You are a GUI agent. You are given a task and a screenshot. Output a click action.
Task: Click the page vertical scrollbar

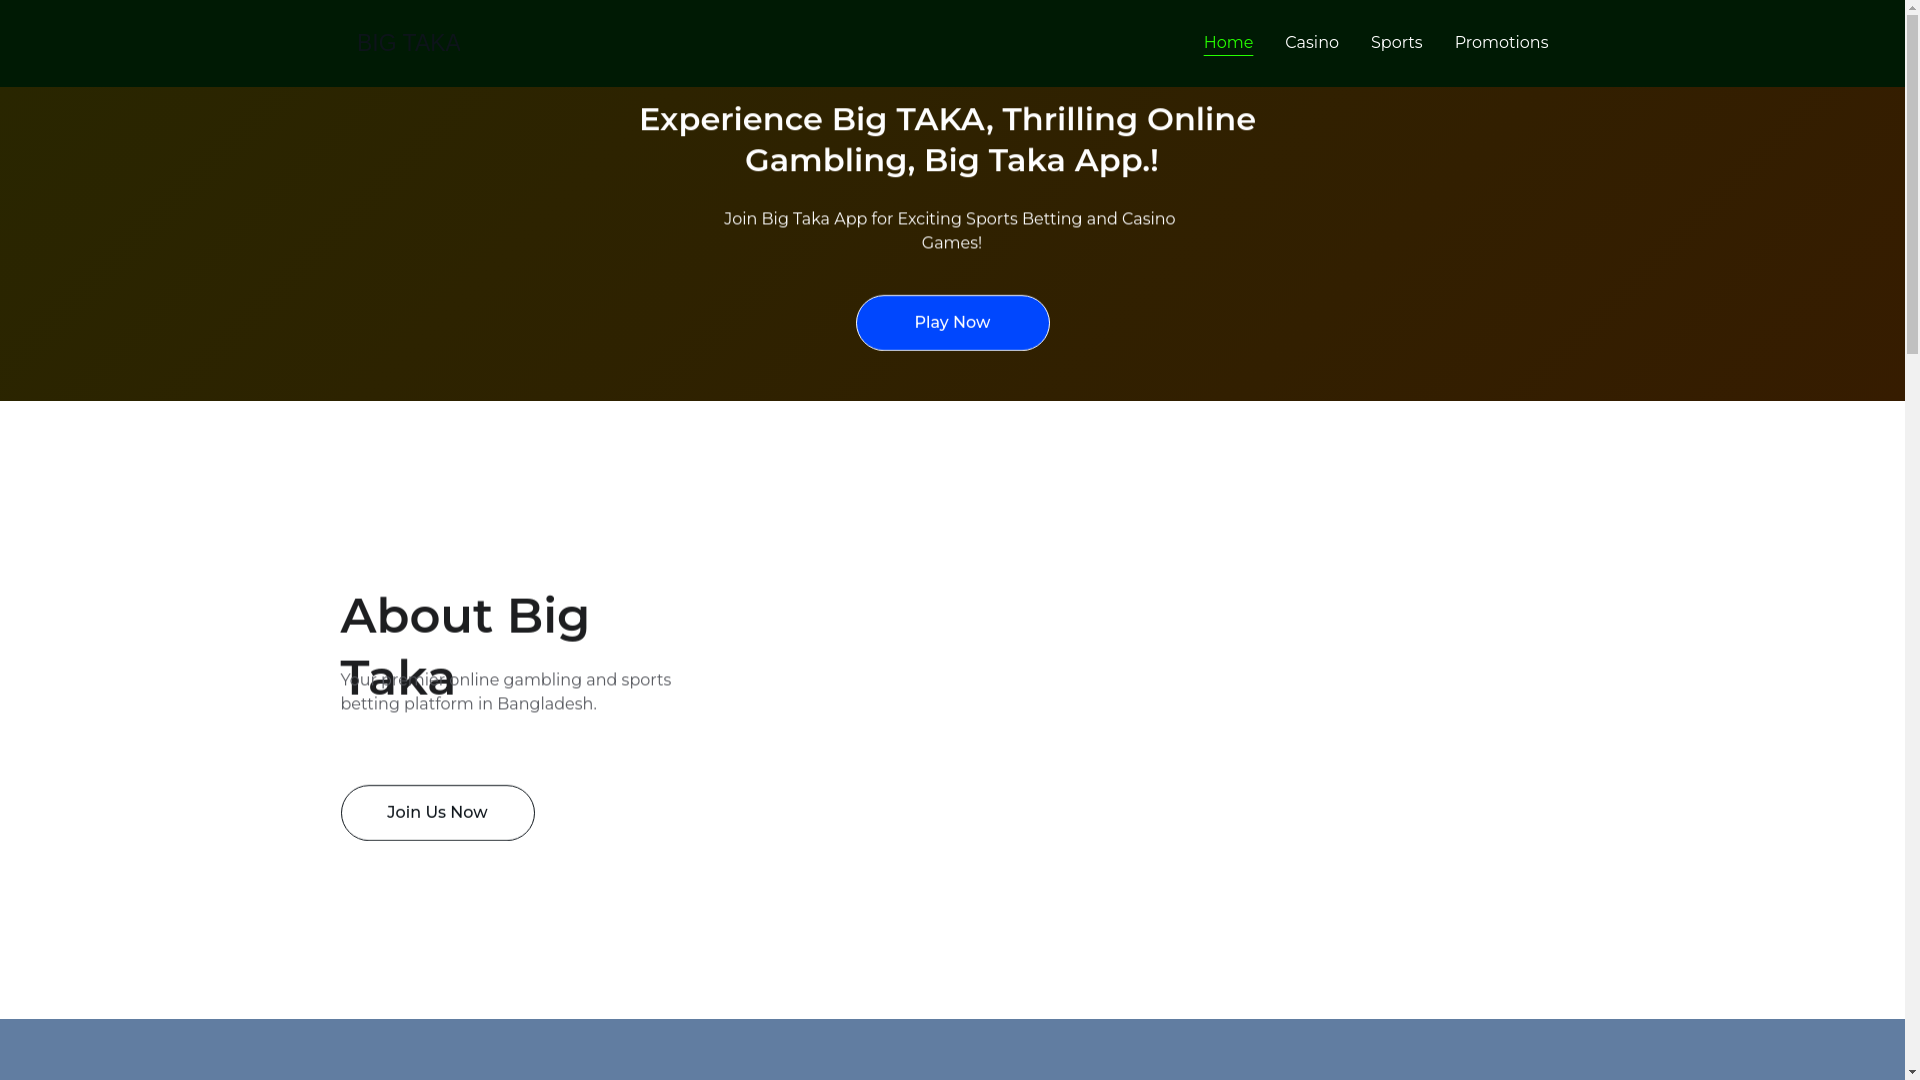[x=1912, y=540]
